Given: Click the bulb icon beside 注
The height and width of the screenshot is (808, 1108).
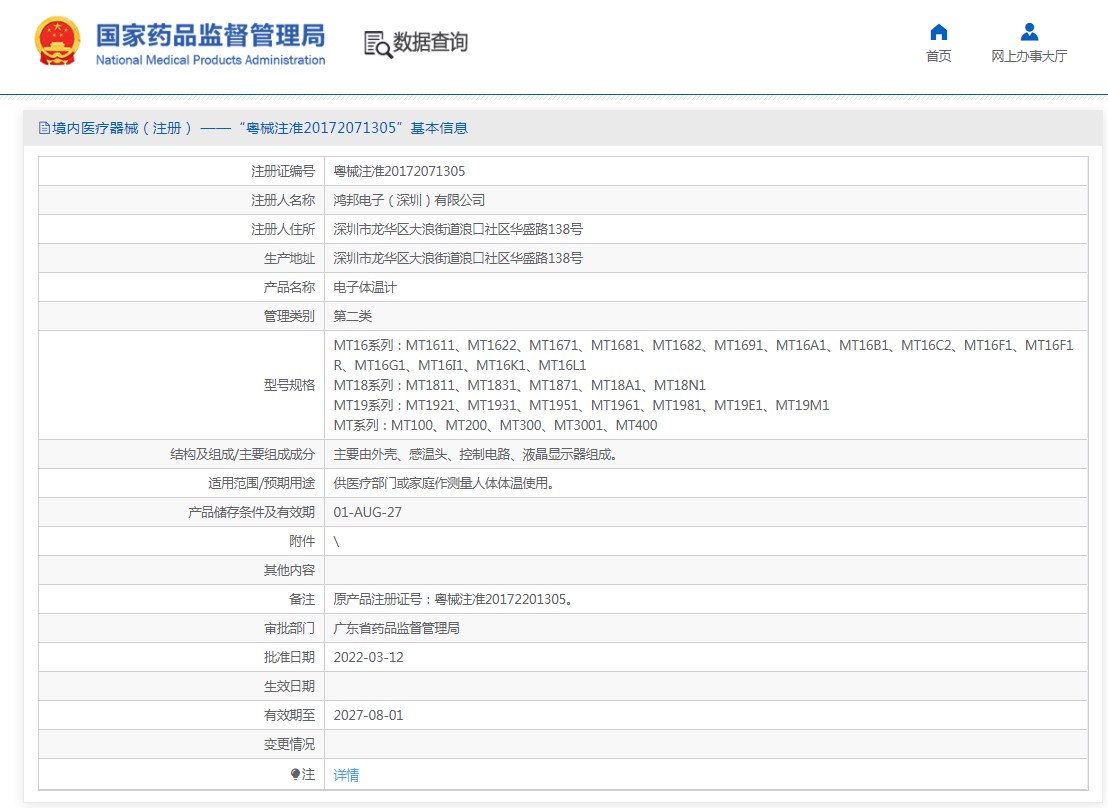Looking at the screenshot, I should (295, 774).
